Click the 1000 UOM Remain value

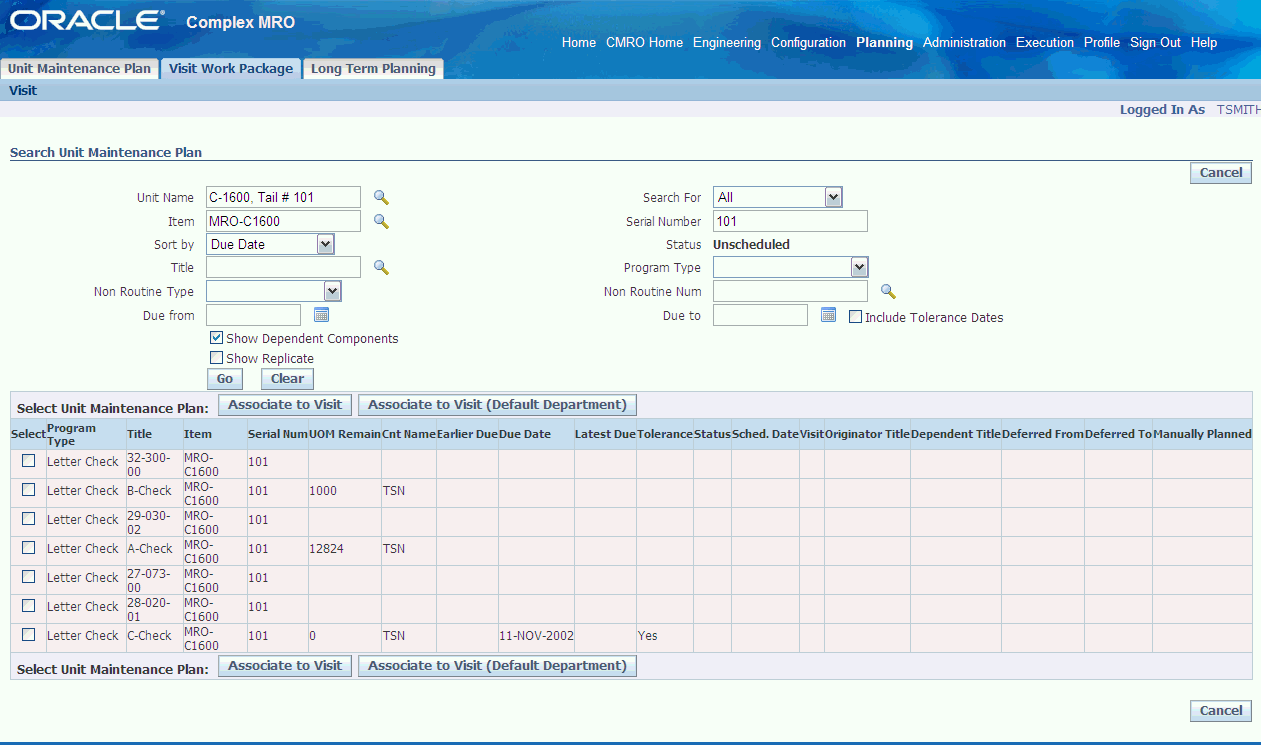(x=323, y=490)
